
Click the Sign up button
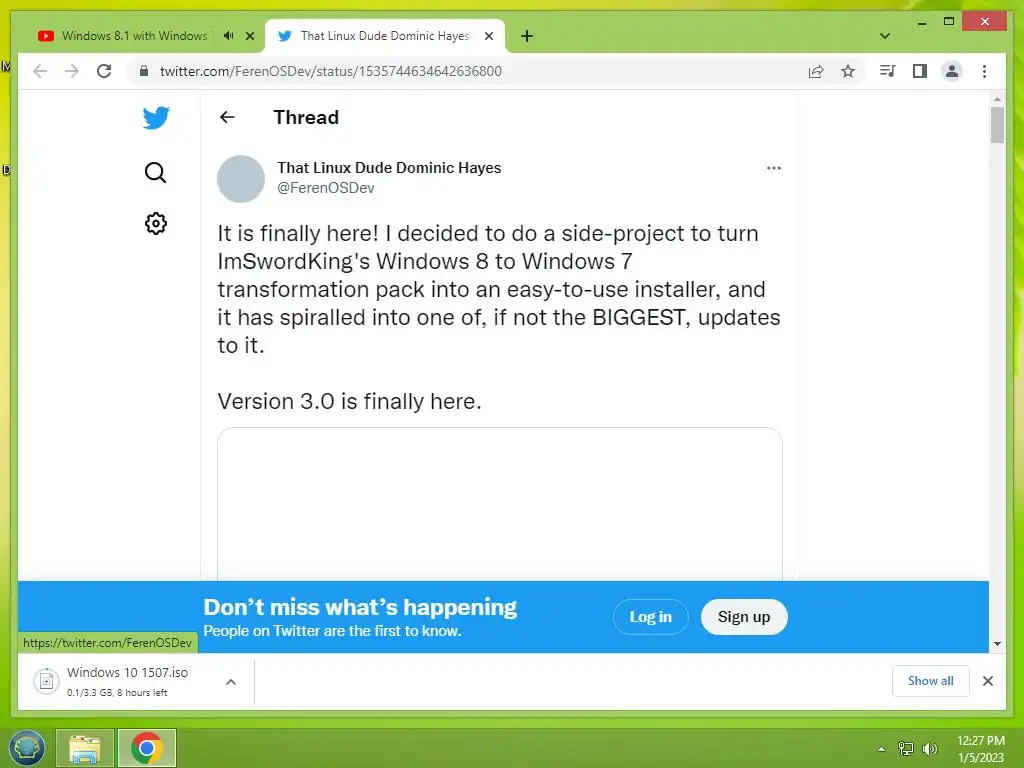pos(744,616)
